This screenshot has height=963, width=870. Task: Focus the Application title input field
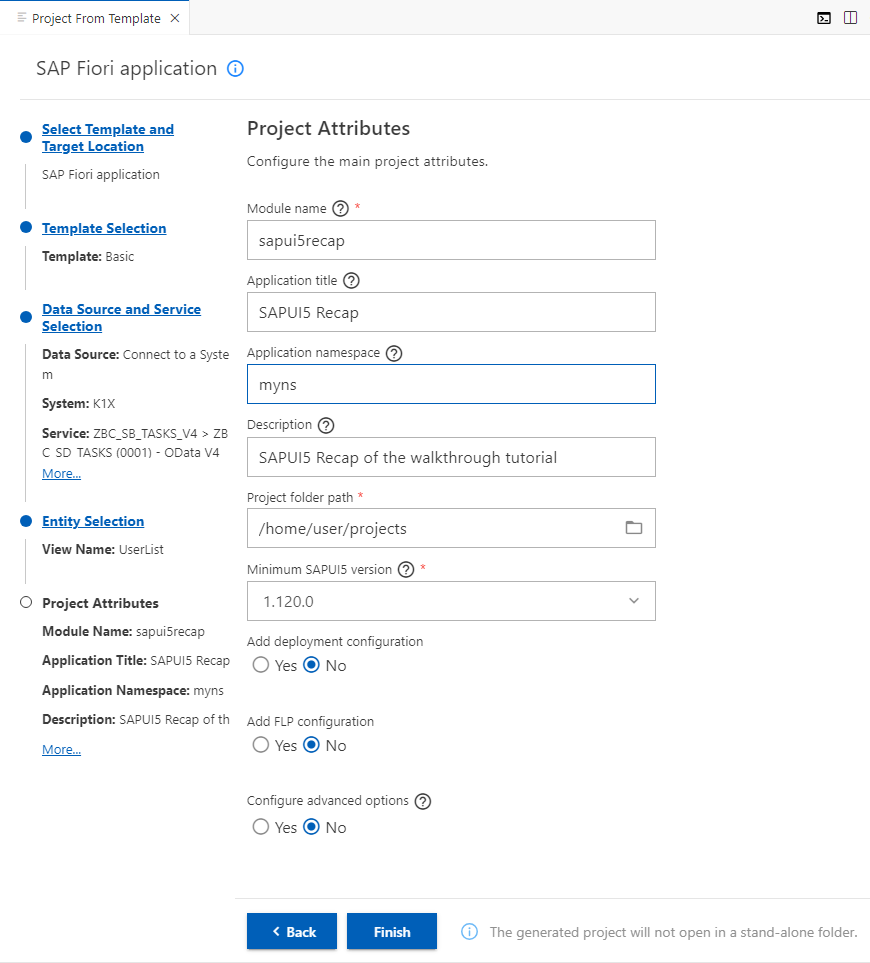click(x=451, y=312)
